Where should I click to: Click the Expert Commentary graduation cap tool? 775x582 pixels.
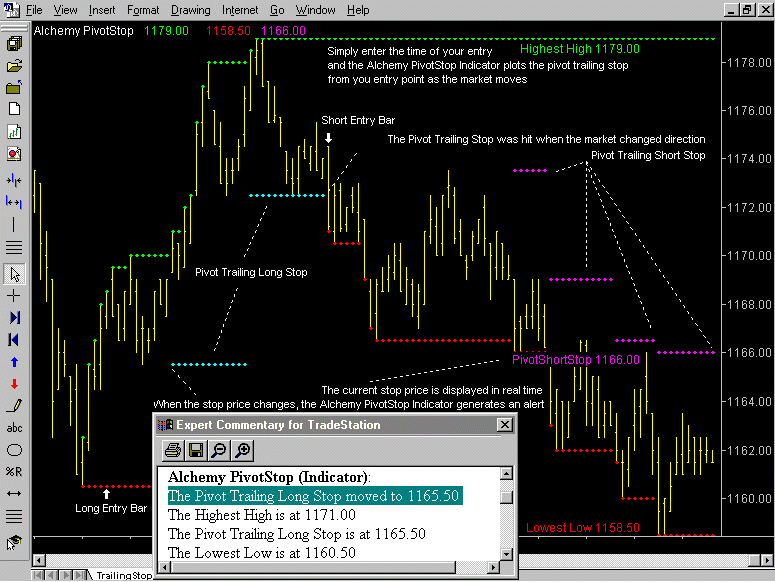[x=14, y=542]
